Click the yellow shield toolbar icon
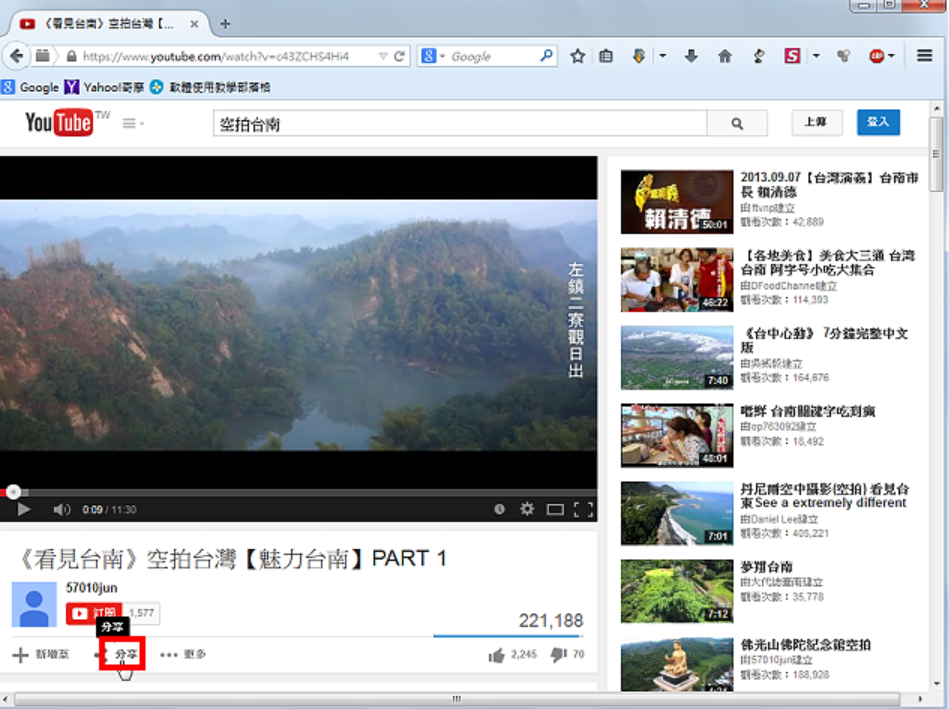 [639, 56]
